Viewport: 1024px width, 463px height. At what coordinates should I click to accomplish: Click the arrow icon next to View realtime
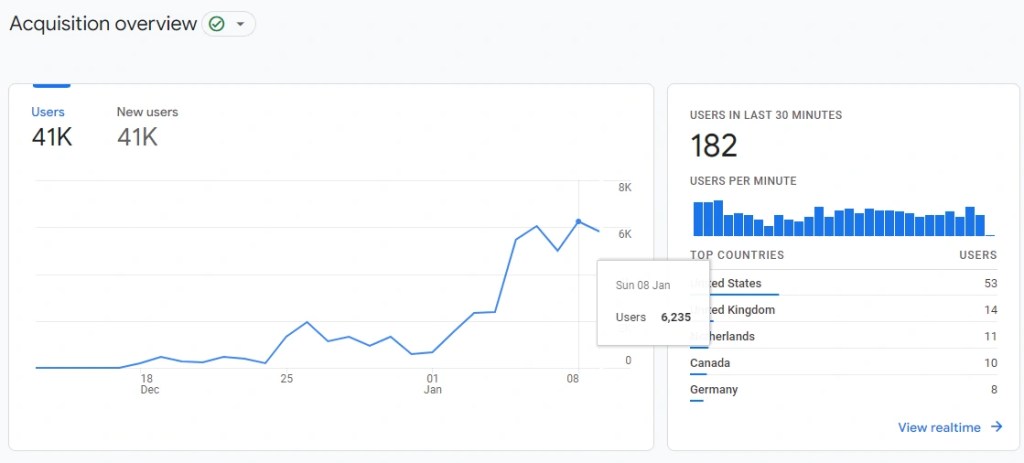point(996,427)
